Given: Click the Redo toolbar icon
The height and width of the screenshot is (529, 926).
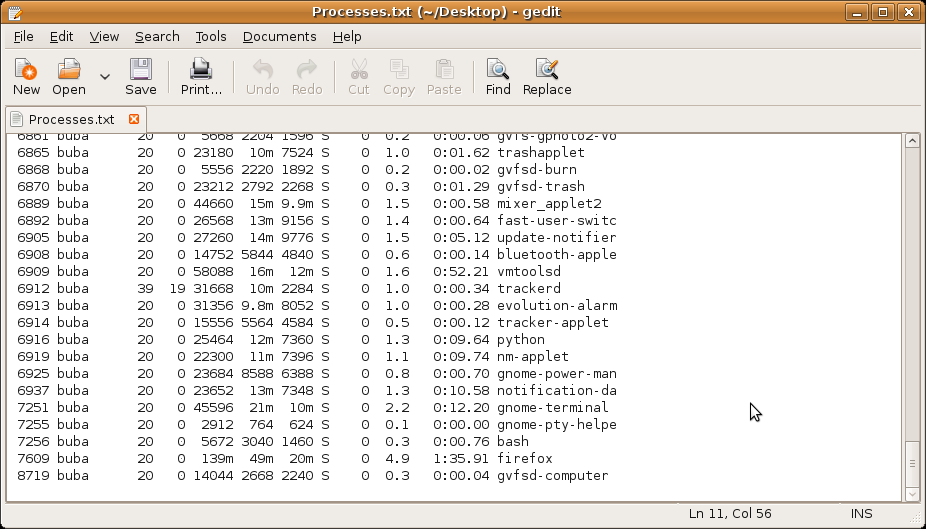Looking at the screenshot, I should tap(307, 77).
